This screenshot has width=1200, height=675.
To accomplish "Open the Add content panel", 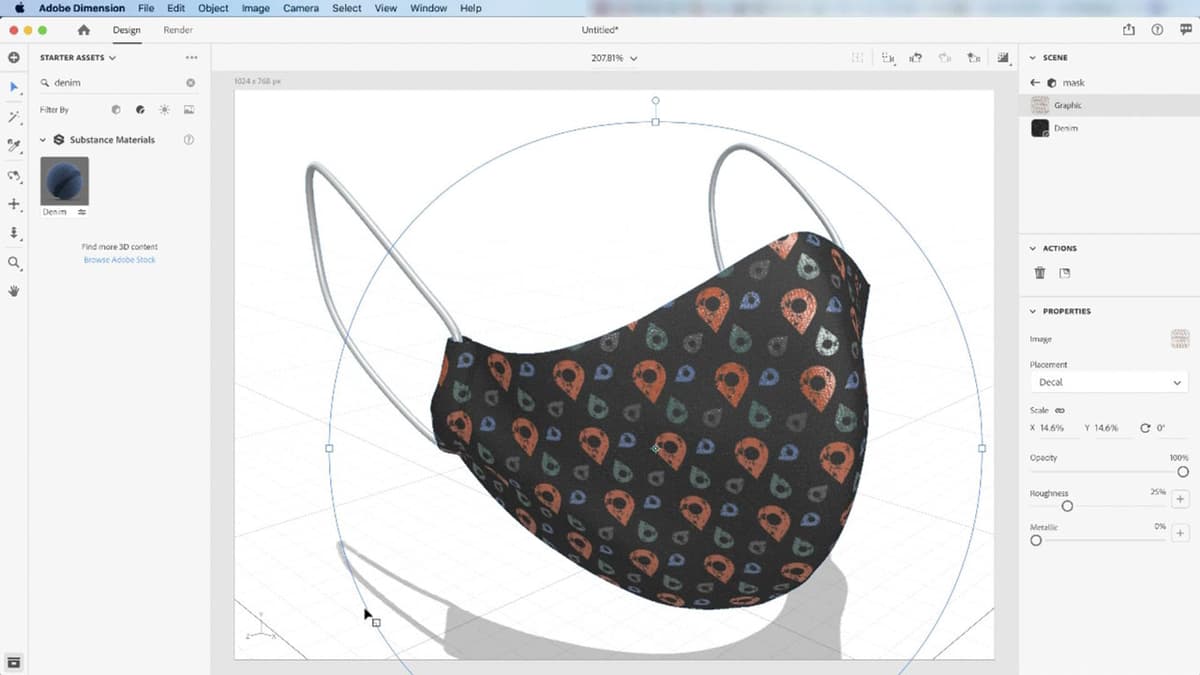I will tap(13, 57).
